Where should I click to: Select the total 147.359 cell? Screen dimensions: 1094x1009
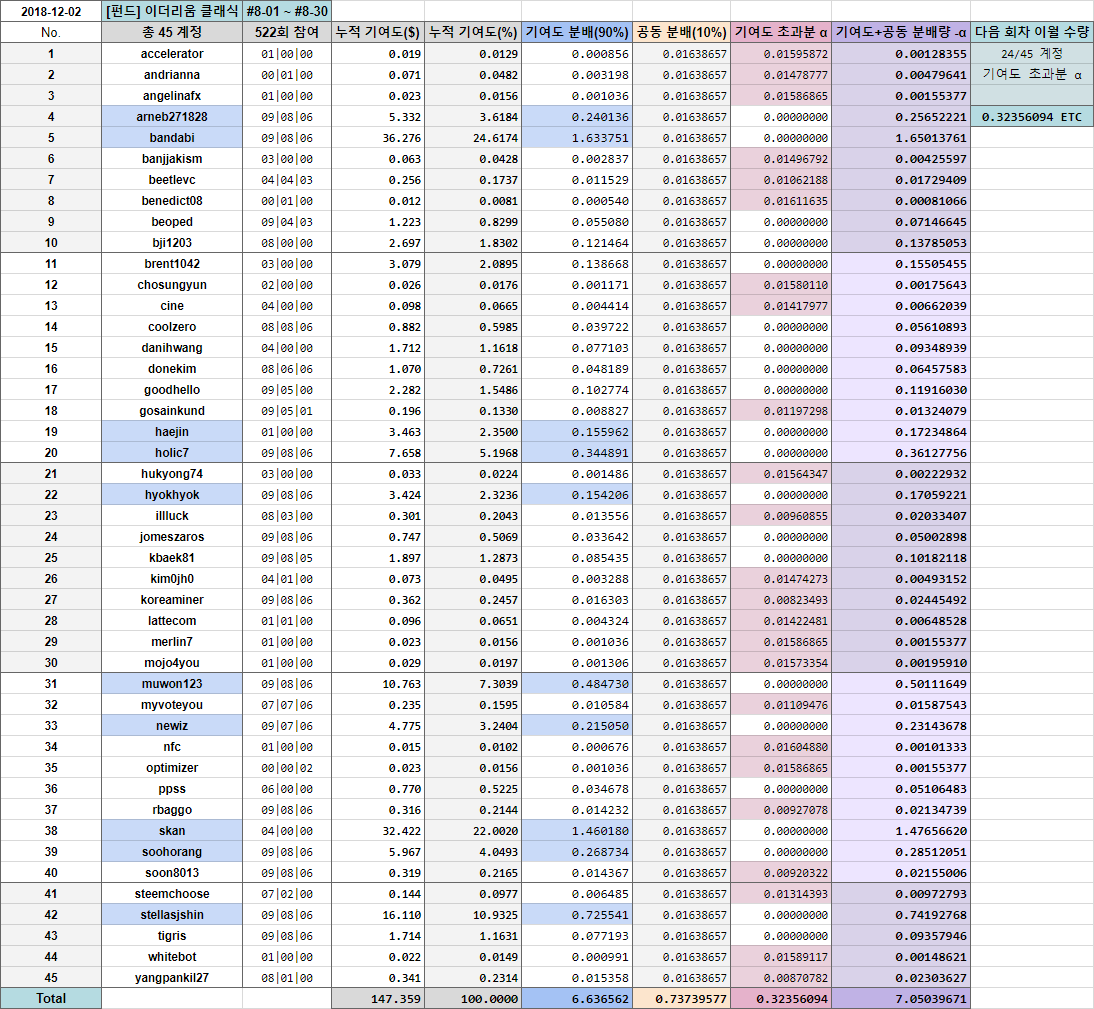pos(377,999)
